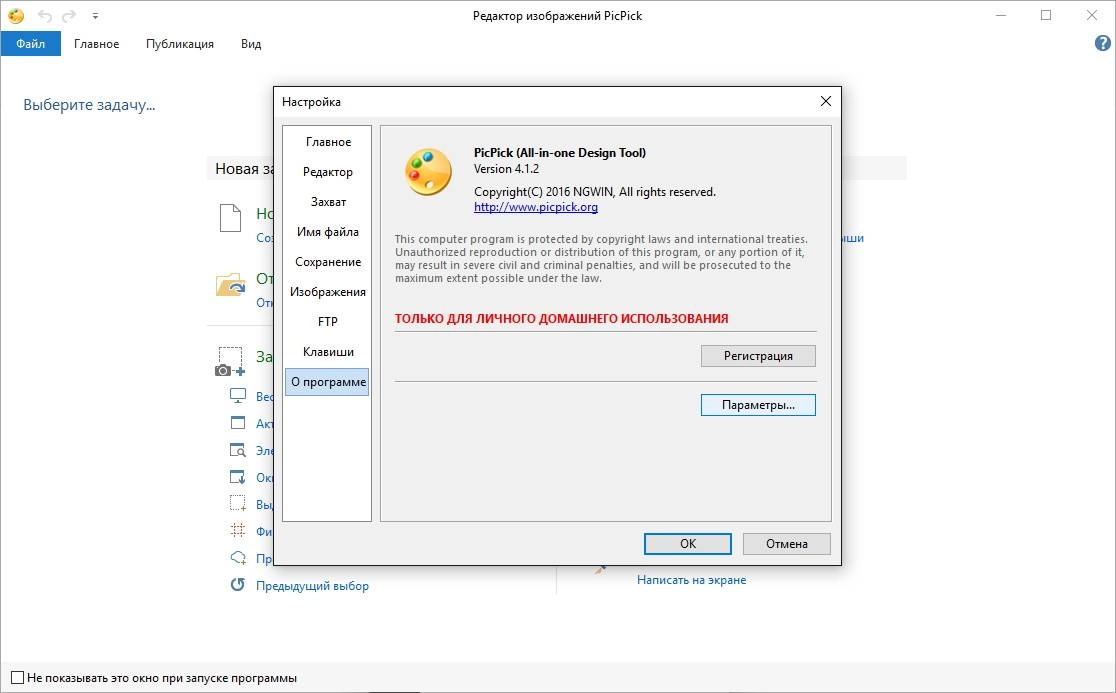Select Сохранение settings category
Image resolution: width=1116 pixels, height=693 pixels.
point(327,262)
